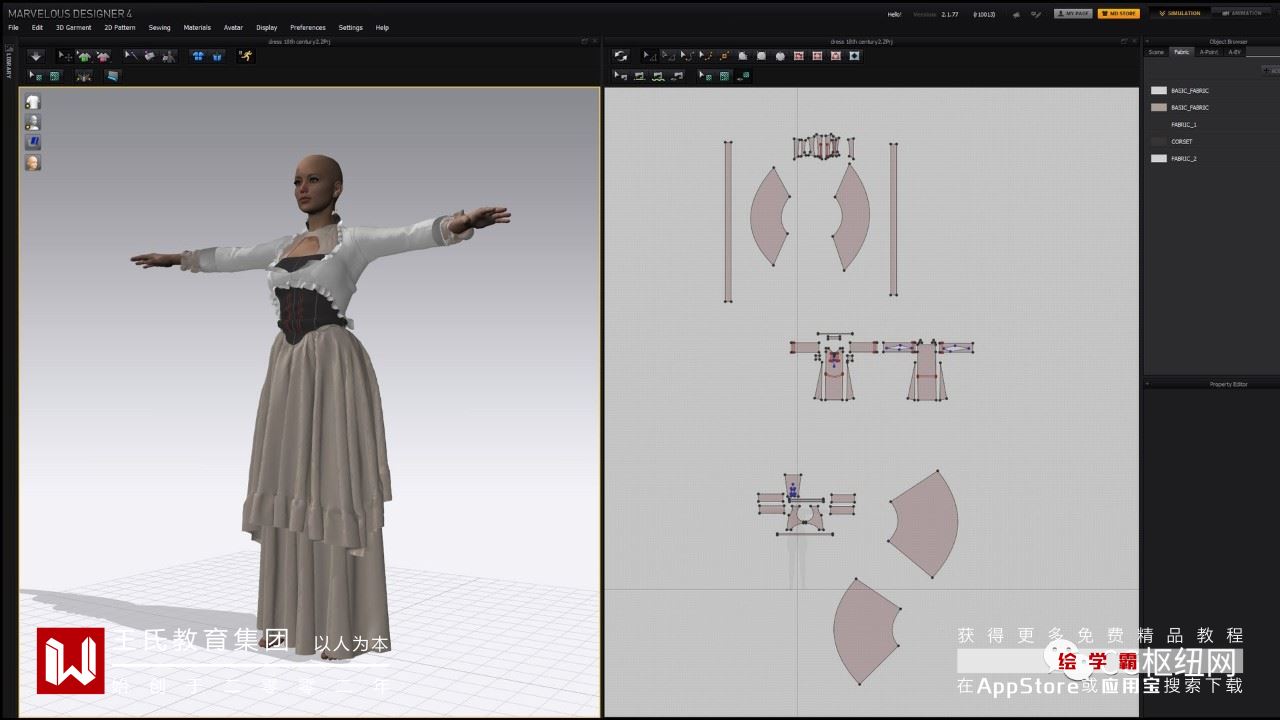
Task: Toggle the avatar head display icon
Action: click(33, 162)
